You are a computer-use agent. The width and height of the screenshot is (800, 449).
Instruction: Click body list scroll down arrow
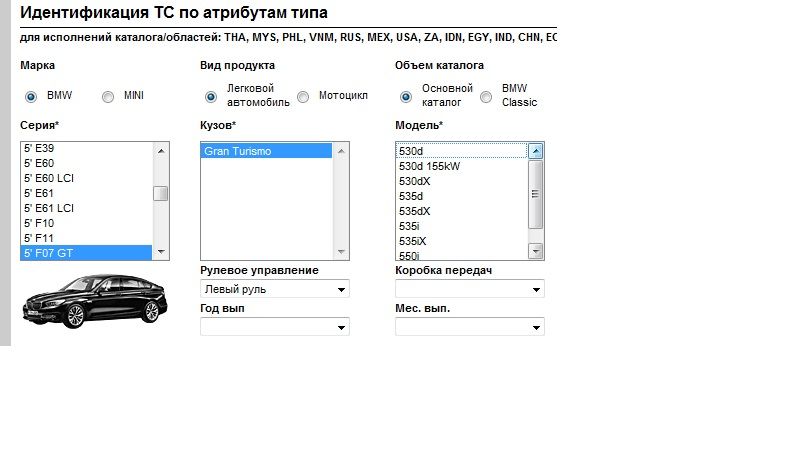coord(341,252)
